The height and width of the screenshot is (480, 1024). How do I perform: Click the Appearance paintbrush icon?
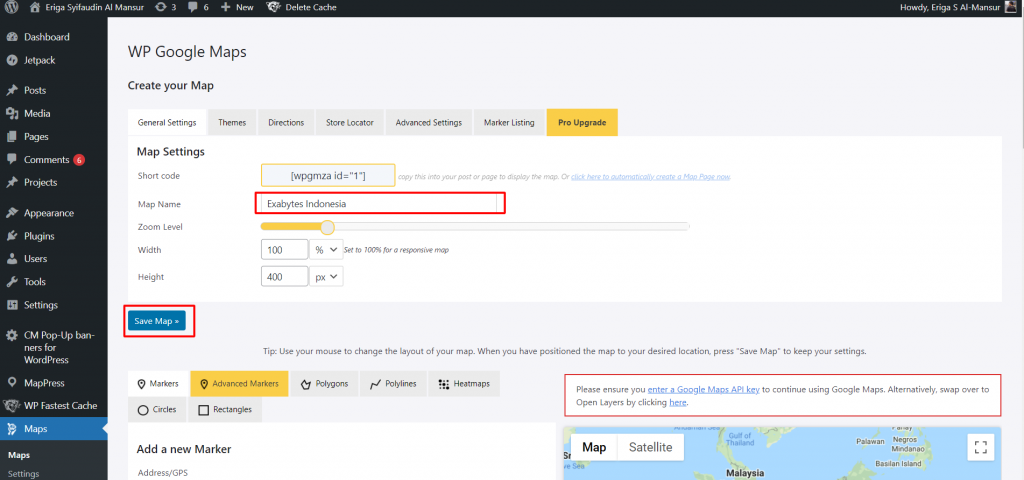12,213
